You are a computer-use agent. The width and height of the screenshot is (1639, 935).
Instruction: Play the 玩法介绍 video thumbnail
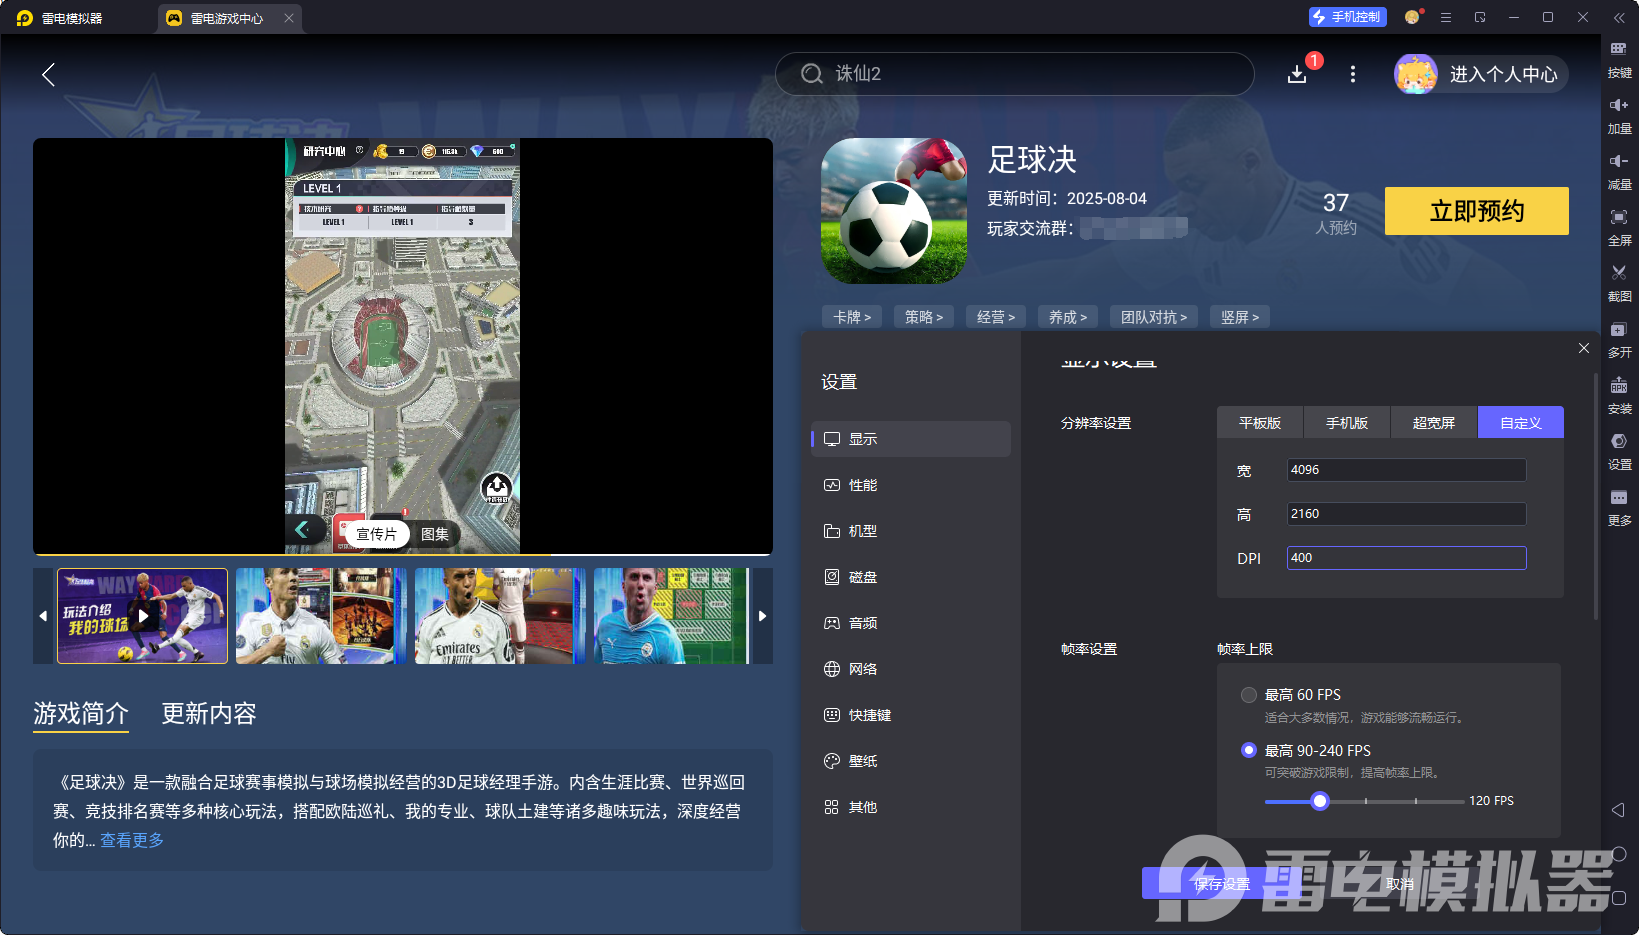click(143, 616)
